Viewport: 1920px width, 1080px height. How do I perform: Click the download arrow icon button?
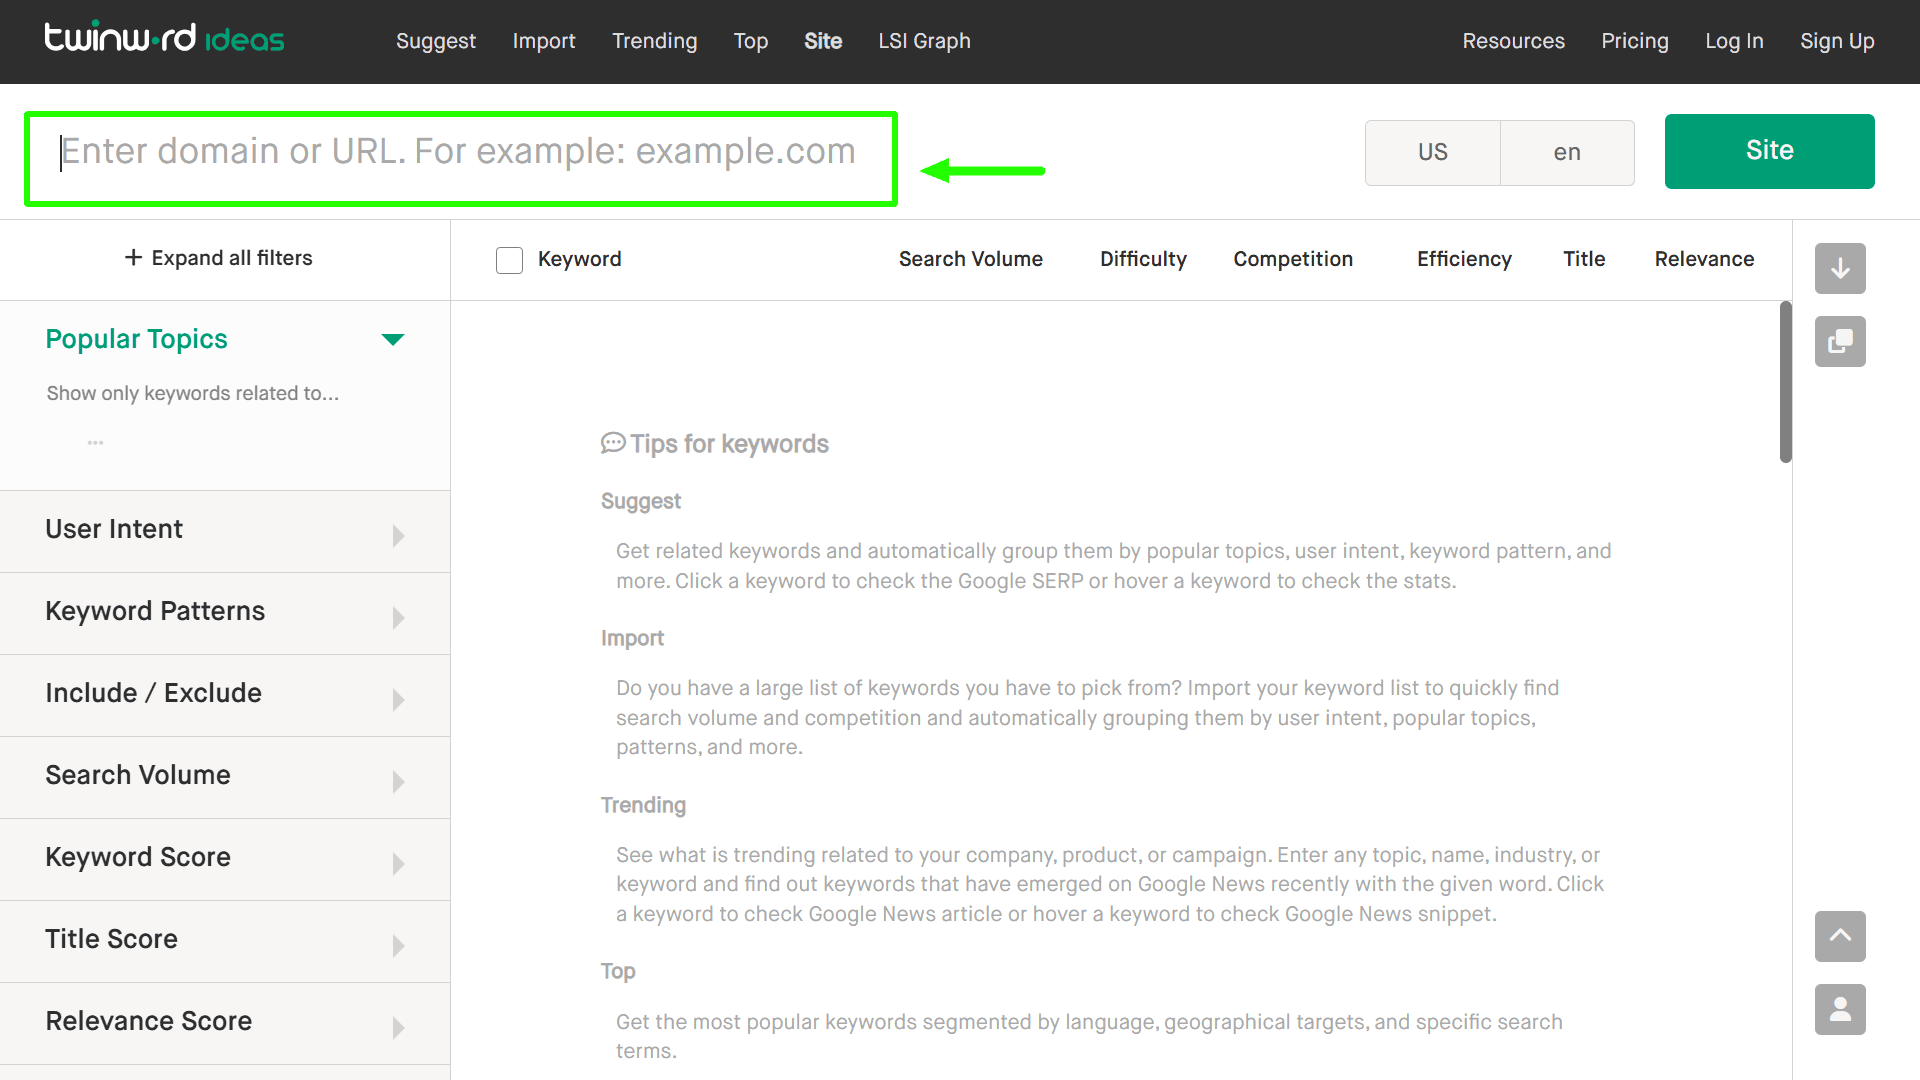1840,268
